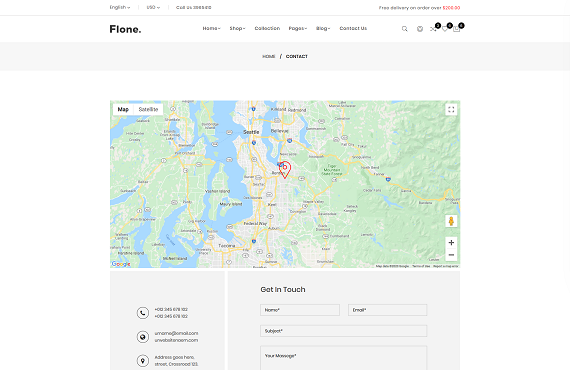The image size is (570, 370).
Task: Click the HOME breadcrumb link
Action: [x=269, y=56]
